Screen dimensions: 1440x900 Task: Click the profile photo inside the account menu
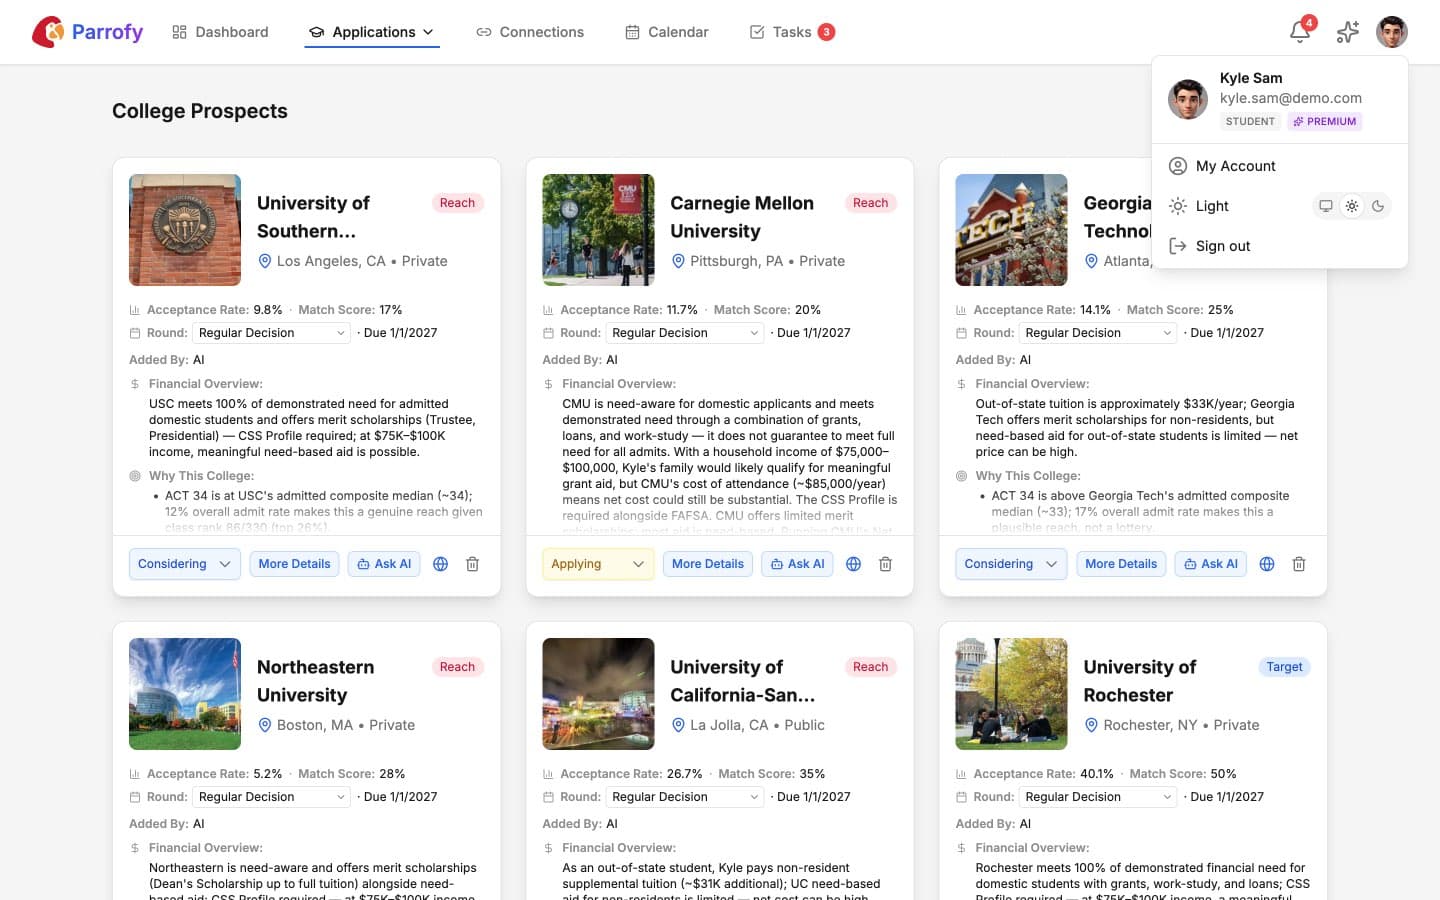[x=1188, y=99]
